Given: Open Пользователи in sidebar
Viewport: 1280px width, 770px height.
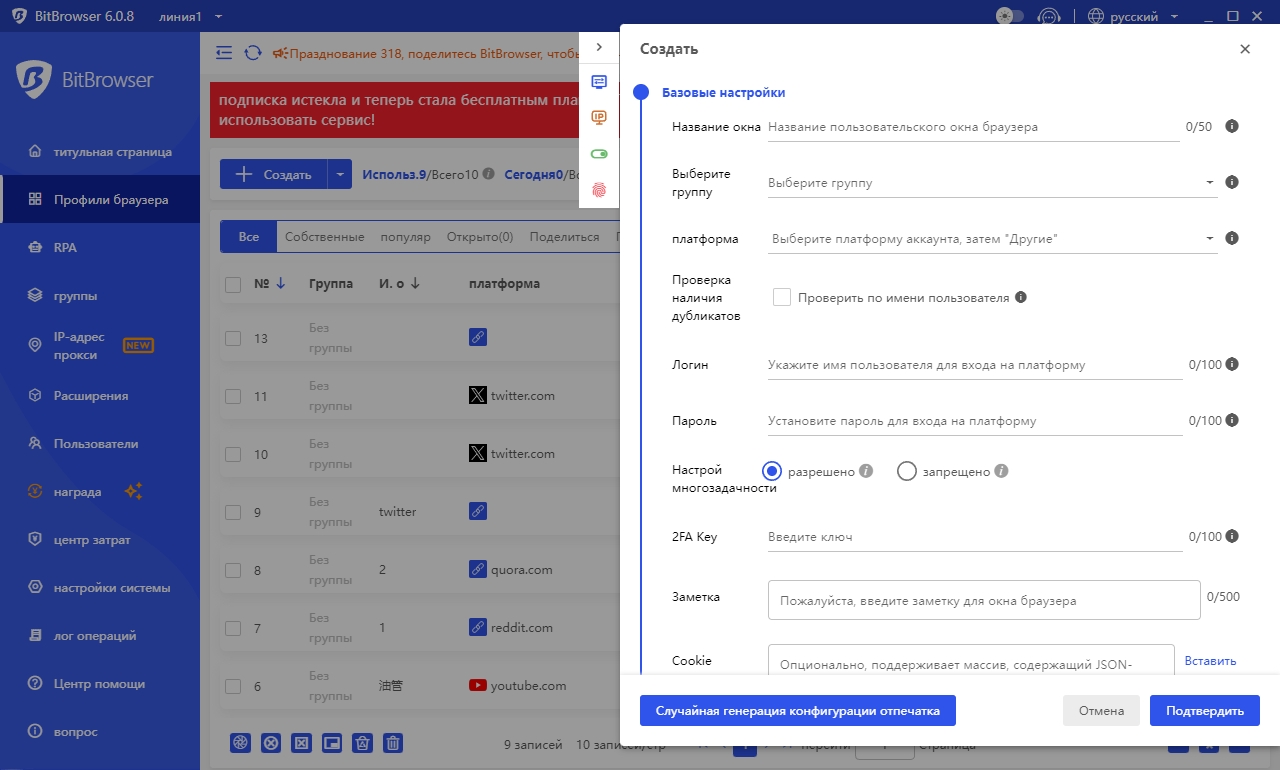Looking at the screenshot, I should 100,444.
